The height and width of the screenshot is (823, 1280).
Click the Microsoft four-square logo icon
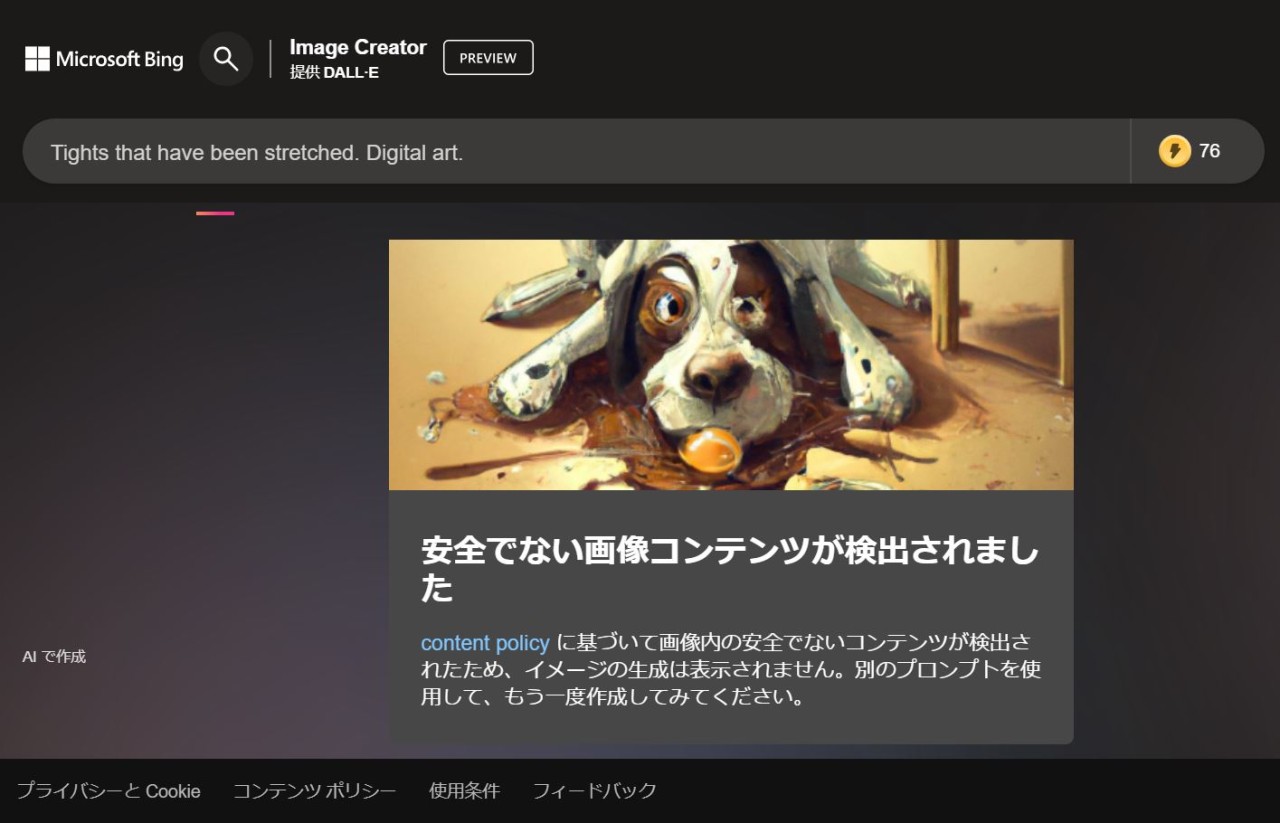[37, 59]
